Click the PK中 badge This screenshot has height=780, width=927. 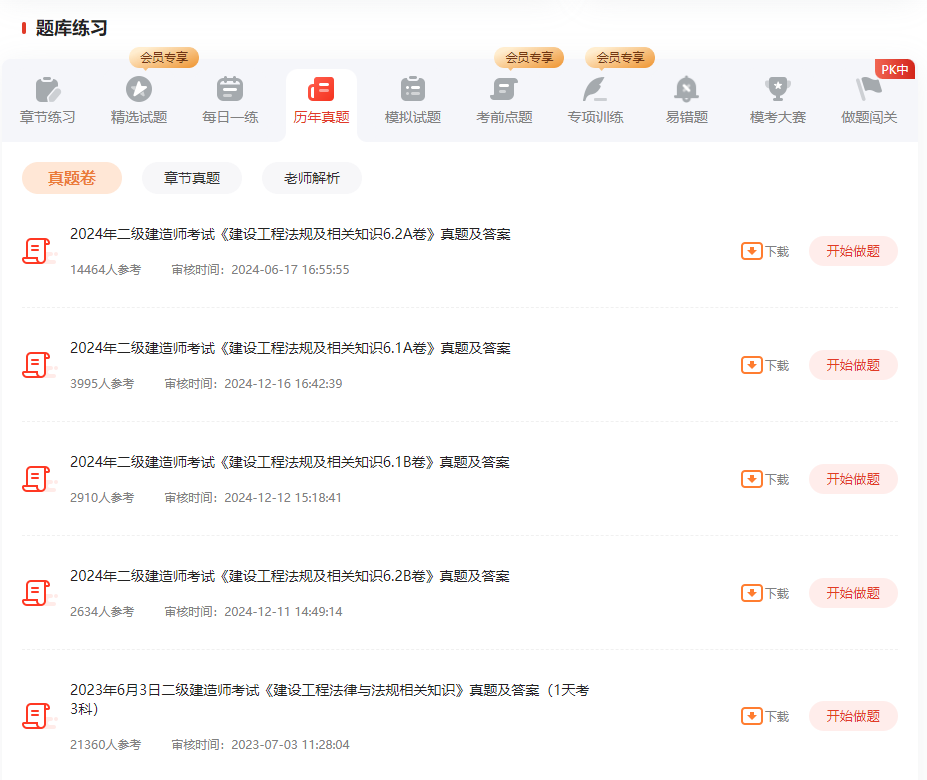point(894,69)
